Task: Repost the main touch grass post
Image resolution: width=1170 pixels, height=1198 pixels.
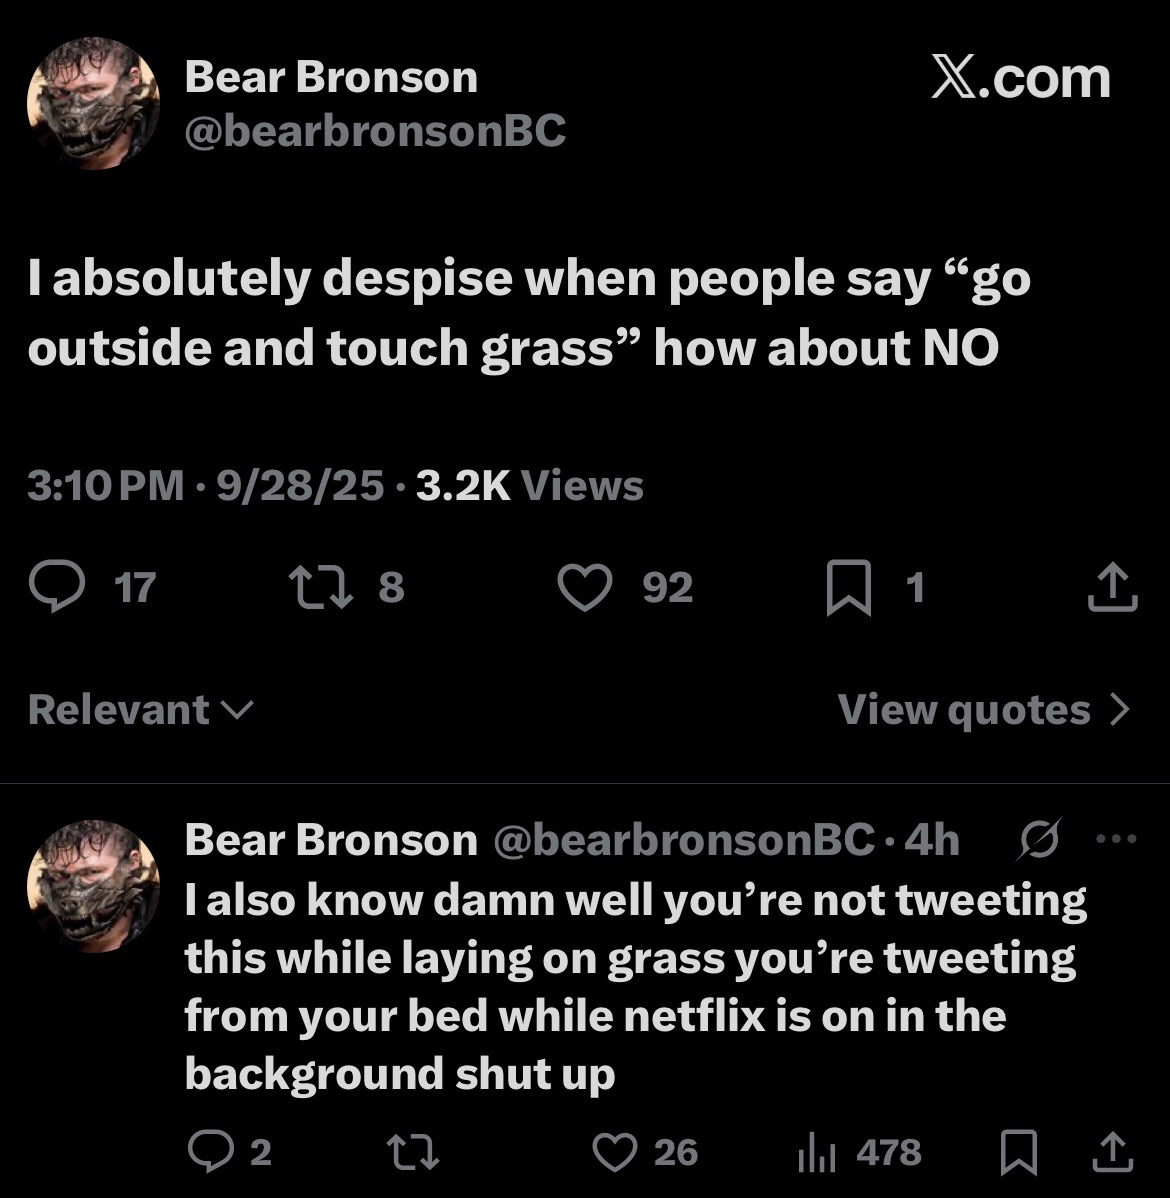Action: click(316, 587)
